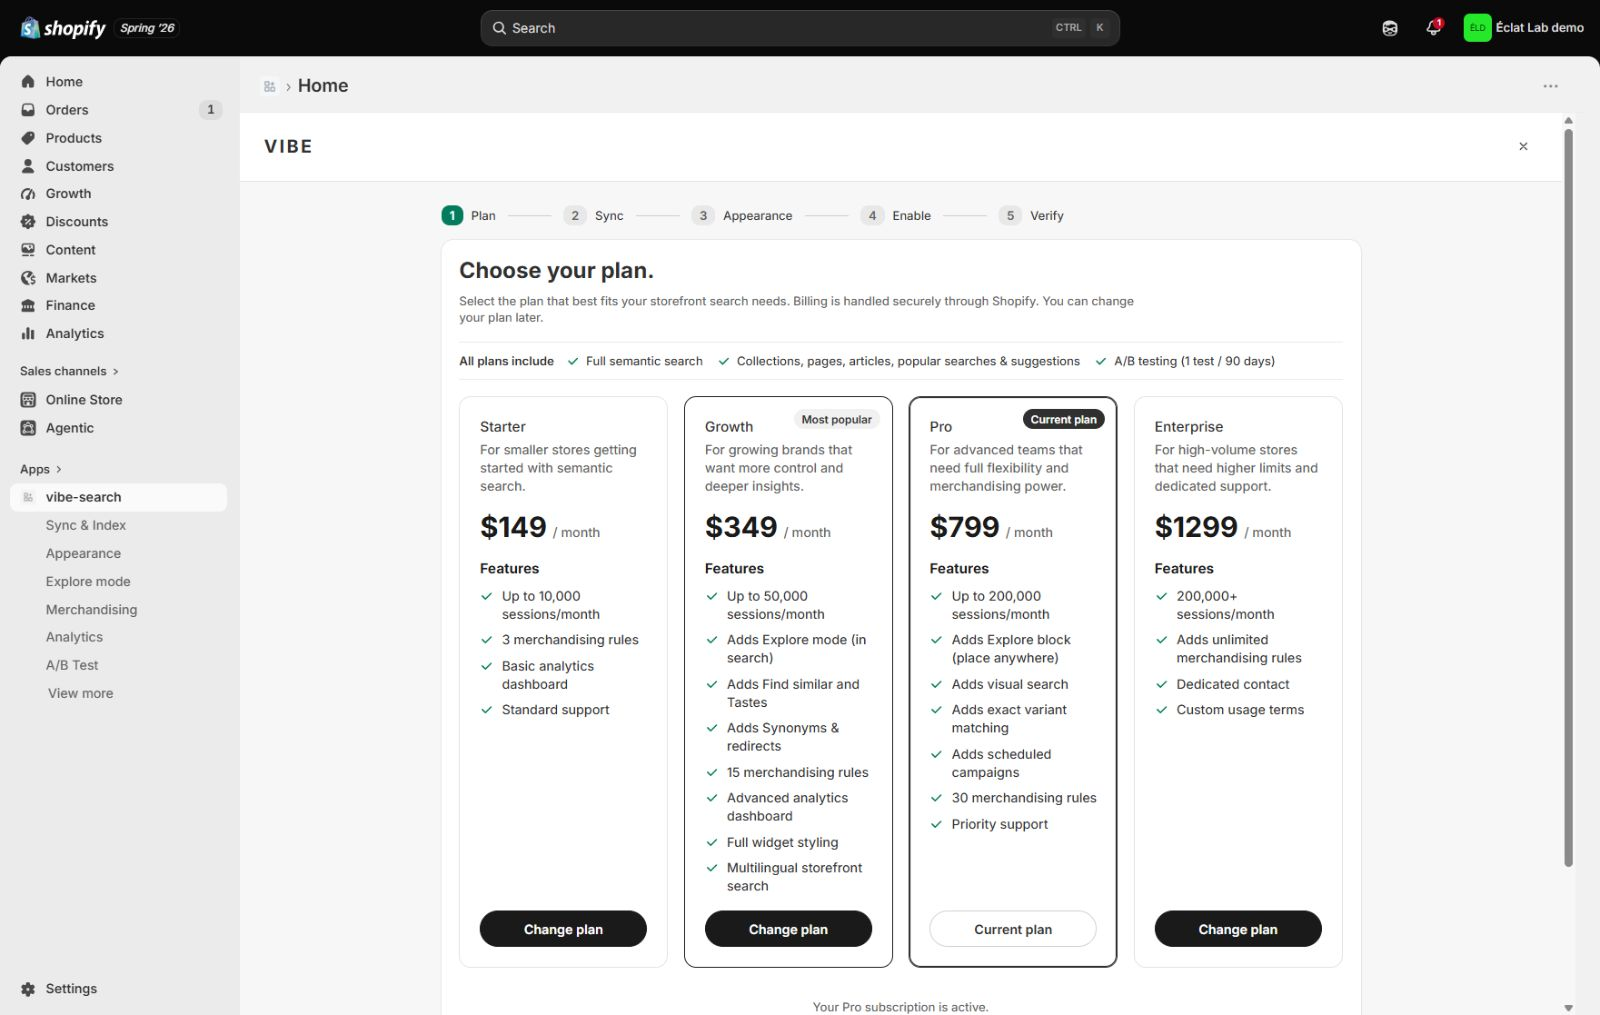Open the Sidekick assistant icon in top bar

pos(1390,28)
